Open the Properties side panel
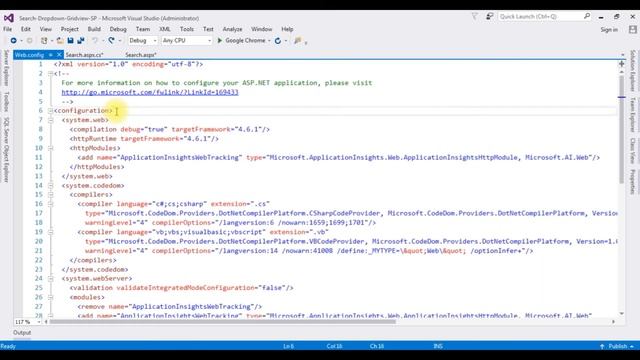640x360 pixels. coord(633,182)
